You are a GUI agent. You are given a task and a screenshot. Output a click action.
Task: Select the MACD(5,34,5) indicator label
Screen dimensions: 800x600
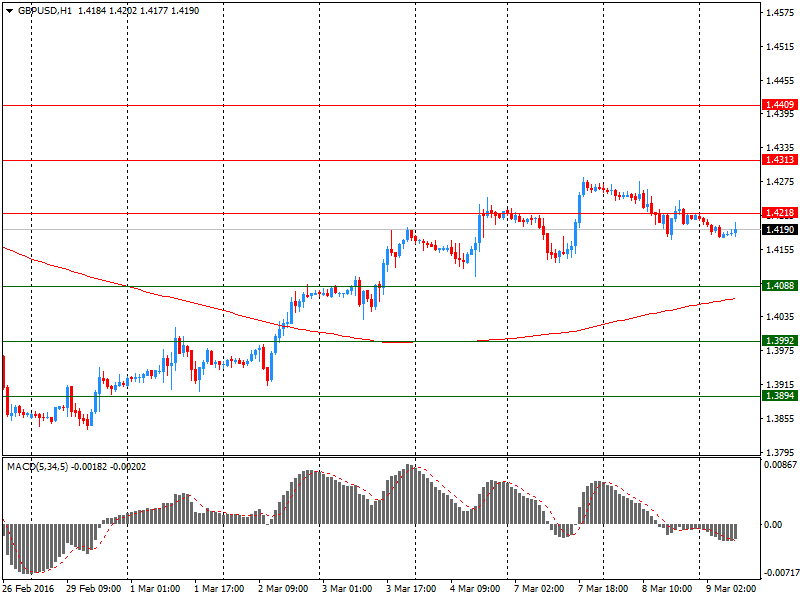pyautogui.click(x=37, y=467)
